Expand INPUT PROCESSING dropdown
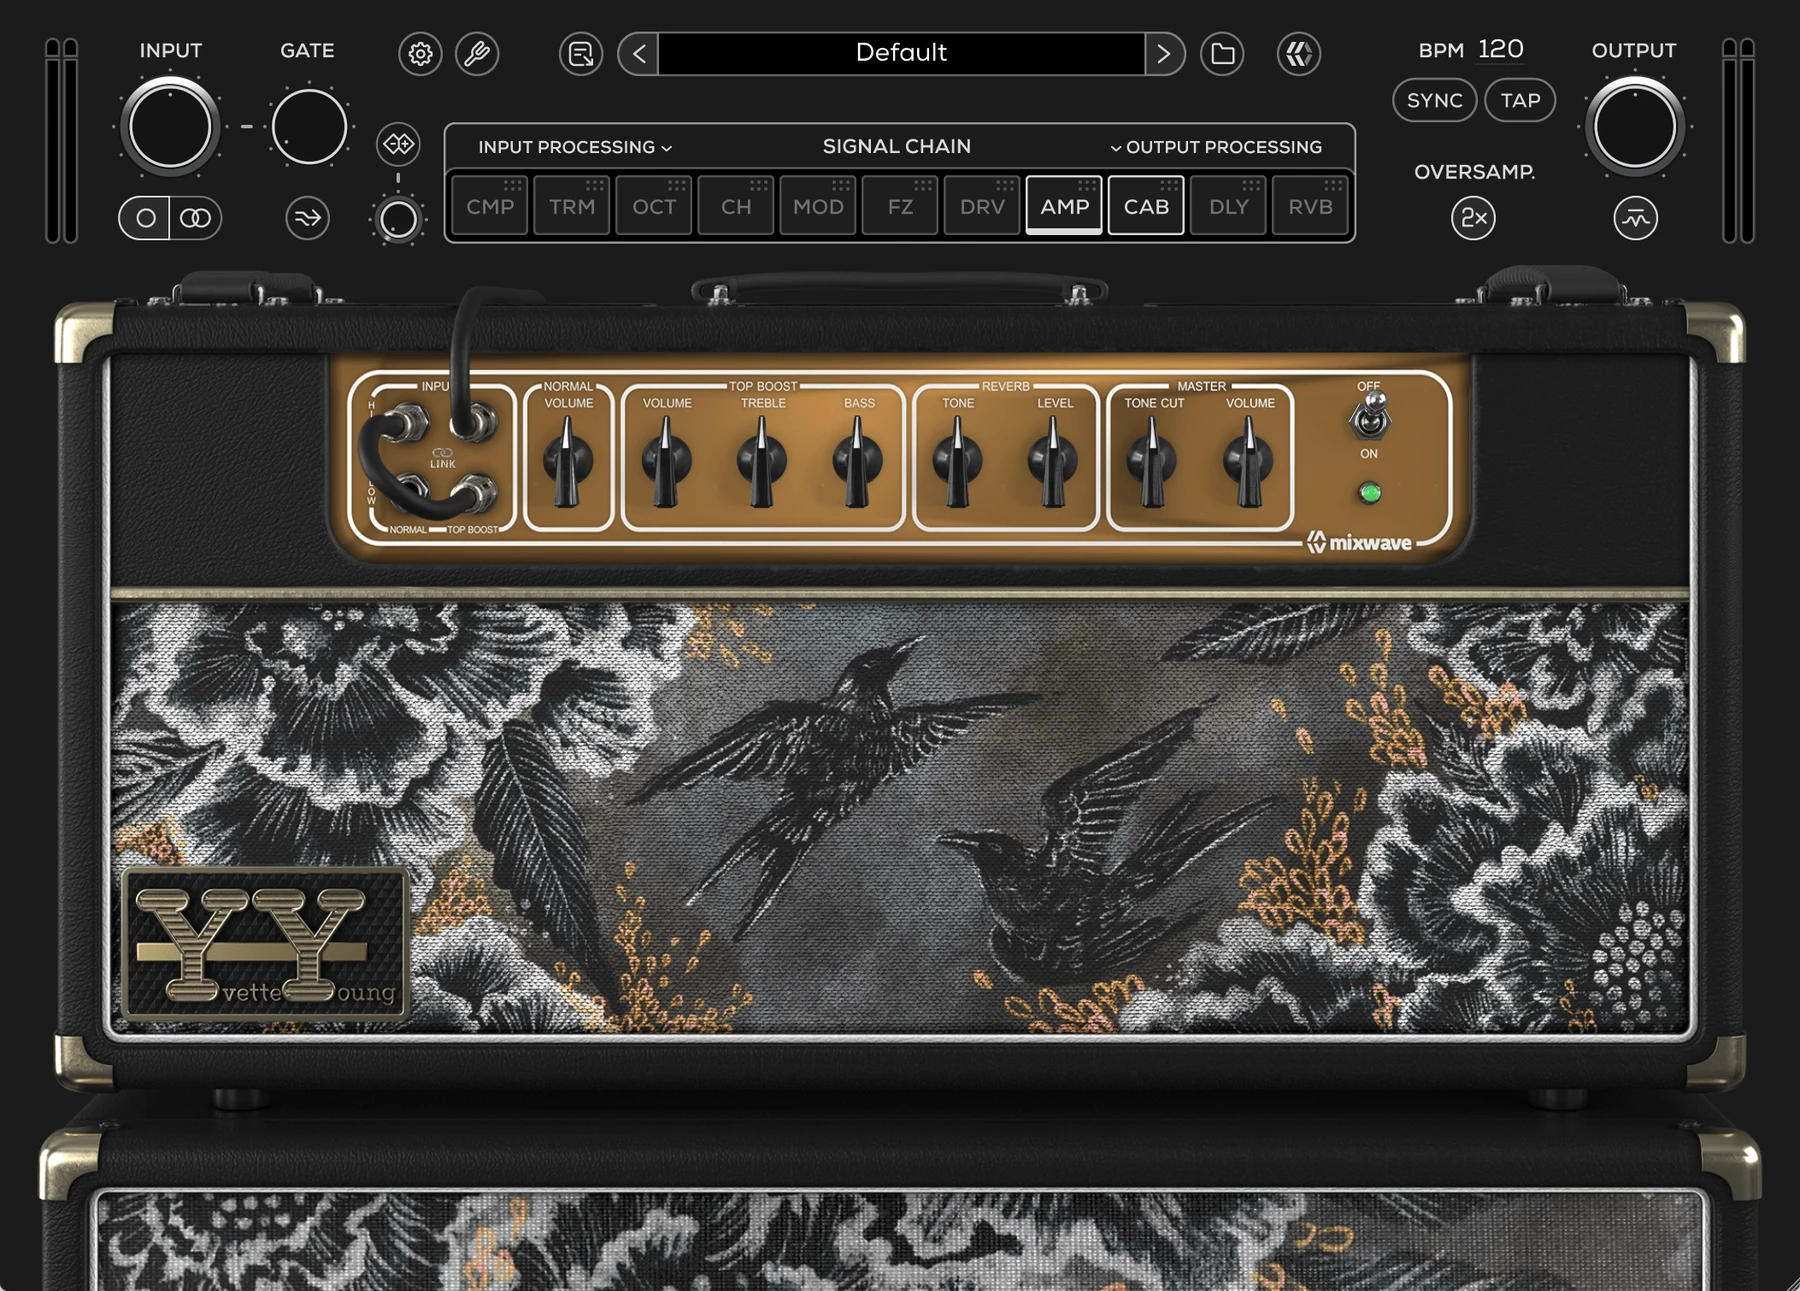The image size is (1800, 1291). [574, 147]
